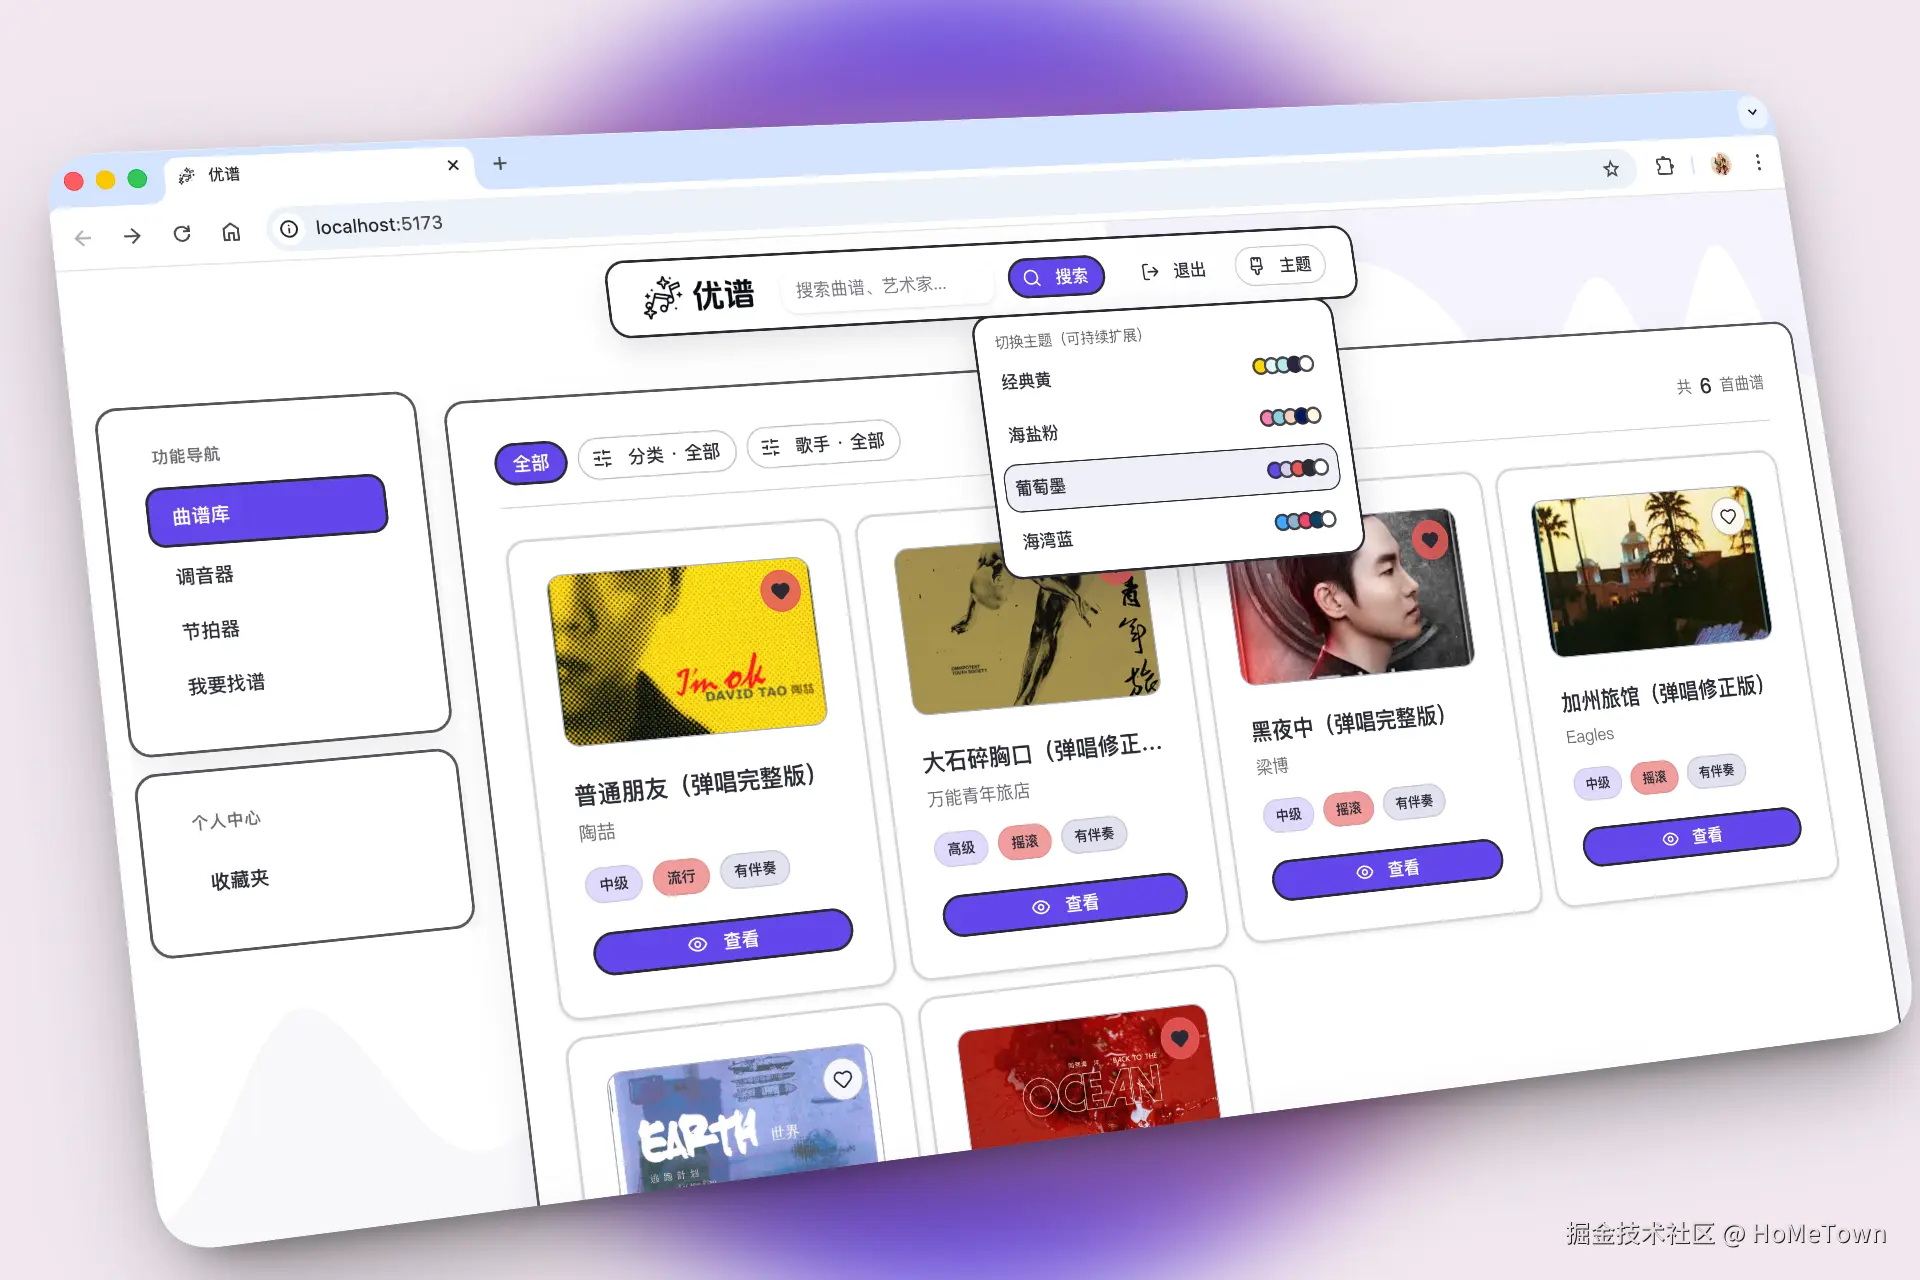The width and height of the screenshot is (1920, 1280).
Task: Open the 分类·全部 category filter
Action: 657,452
